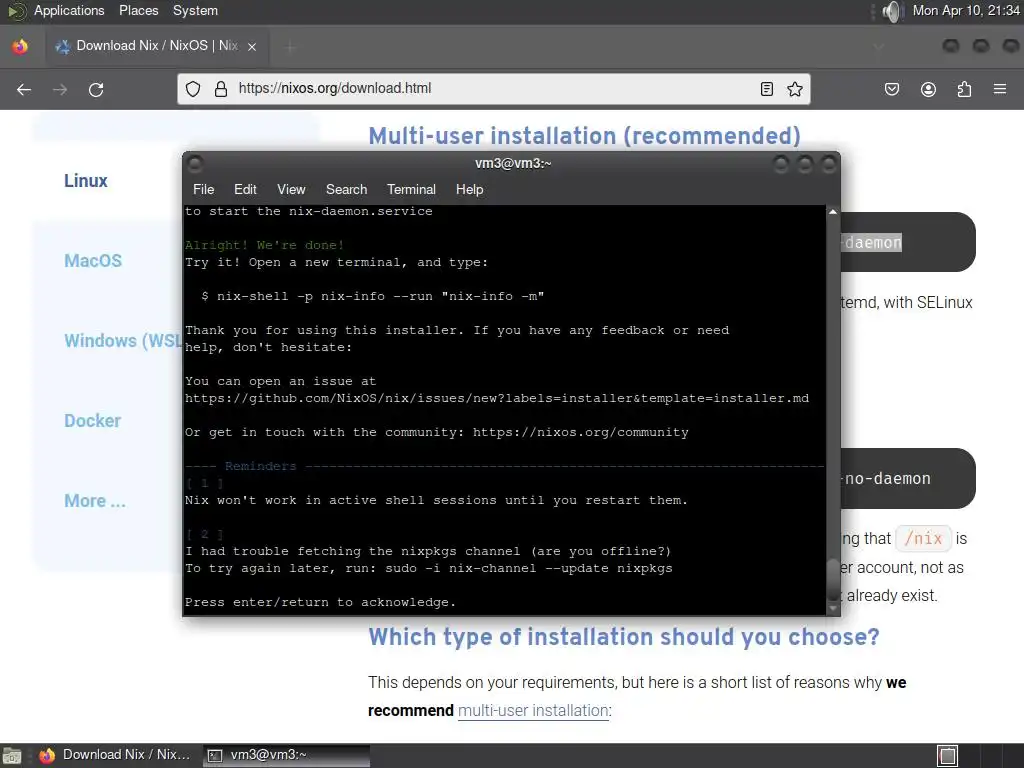Click the terminal scrollbar down arrow

click(x=833, y=609)
